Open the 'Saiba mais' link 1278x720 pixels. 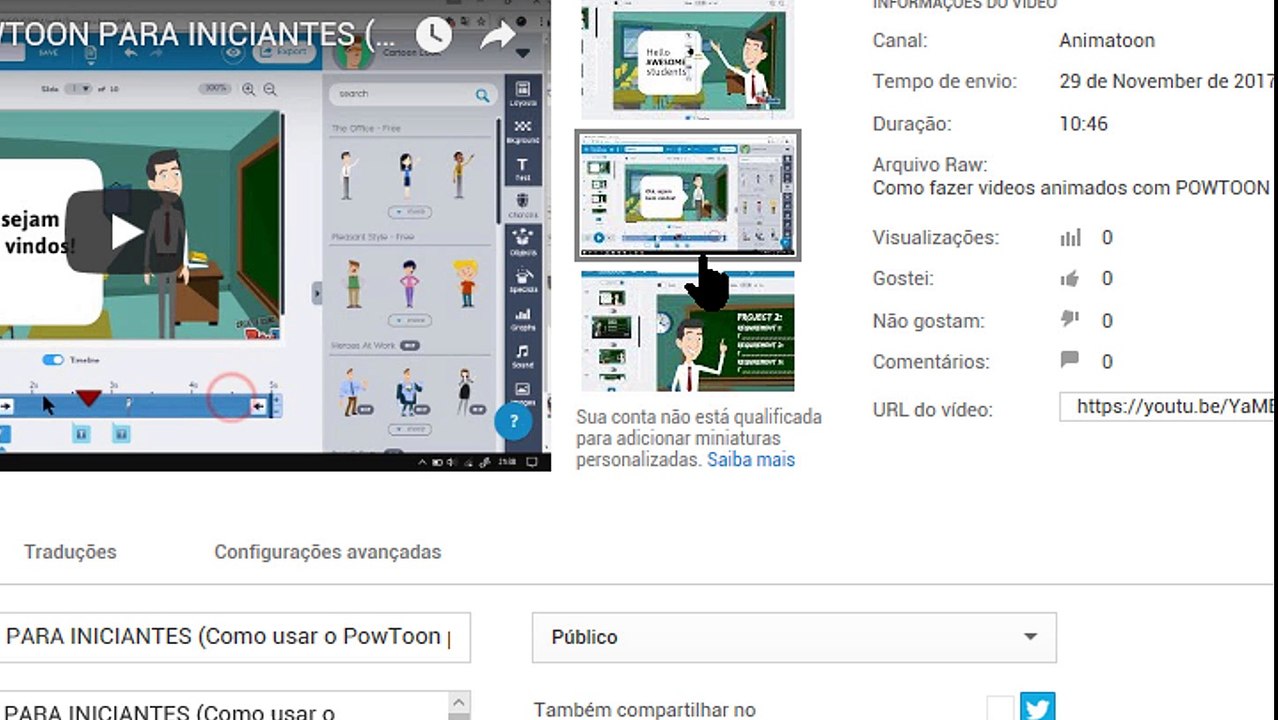coord(751,460)
